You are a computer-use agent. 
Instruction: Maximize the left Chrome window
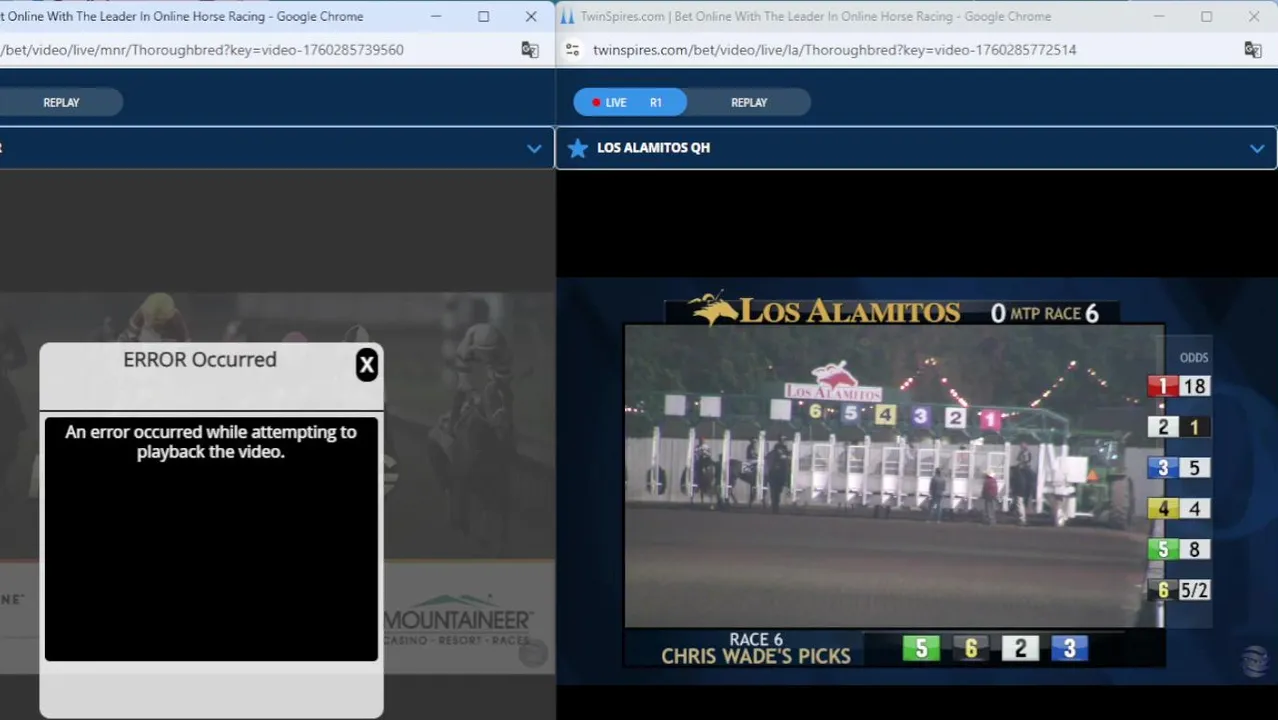tap(483, 16)
